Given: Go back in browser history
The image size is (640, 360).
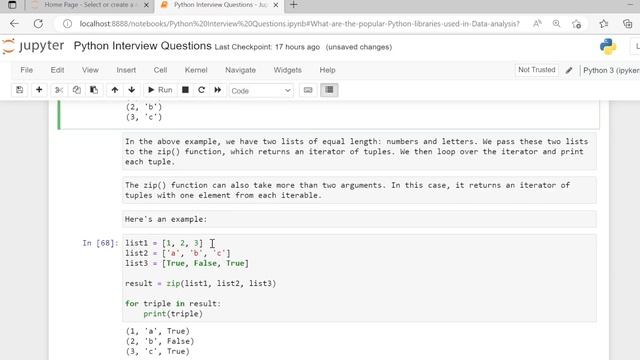Looking at the screenshot, I should point(14,24).
